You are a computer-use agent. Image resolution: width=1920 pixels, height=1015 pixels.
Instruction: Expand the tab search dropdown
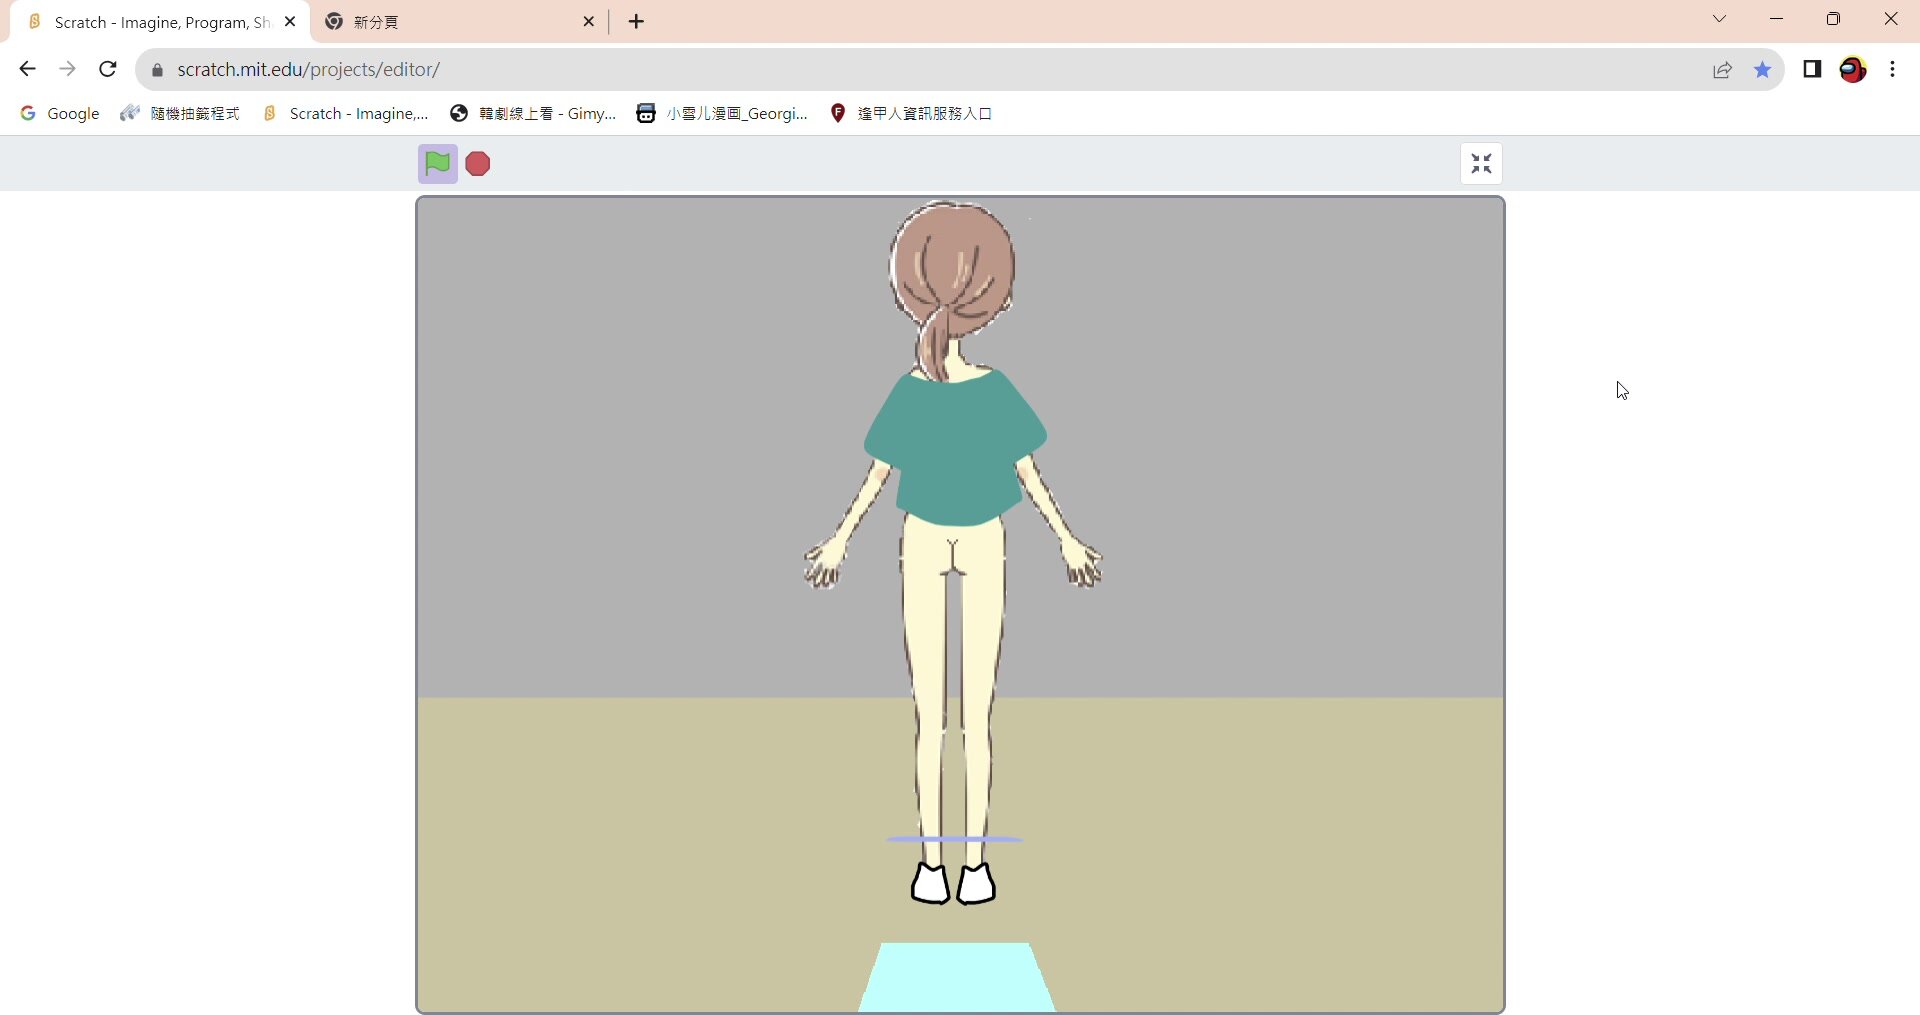click(1720, 19)
